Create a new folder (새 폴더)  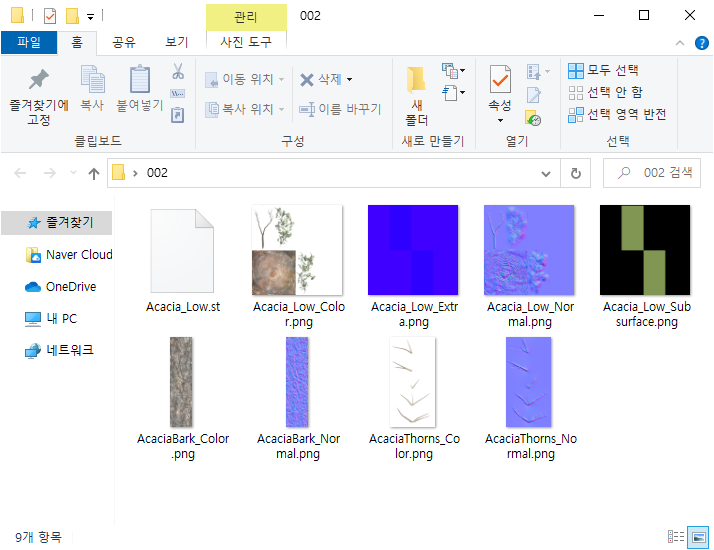(x=416, y=96)
